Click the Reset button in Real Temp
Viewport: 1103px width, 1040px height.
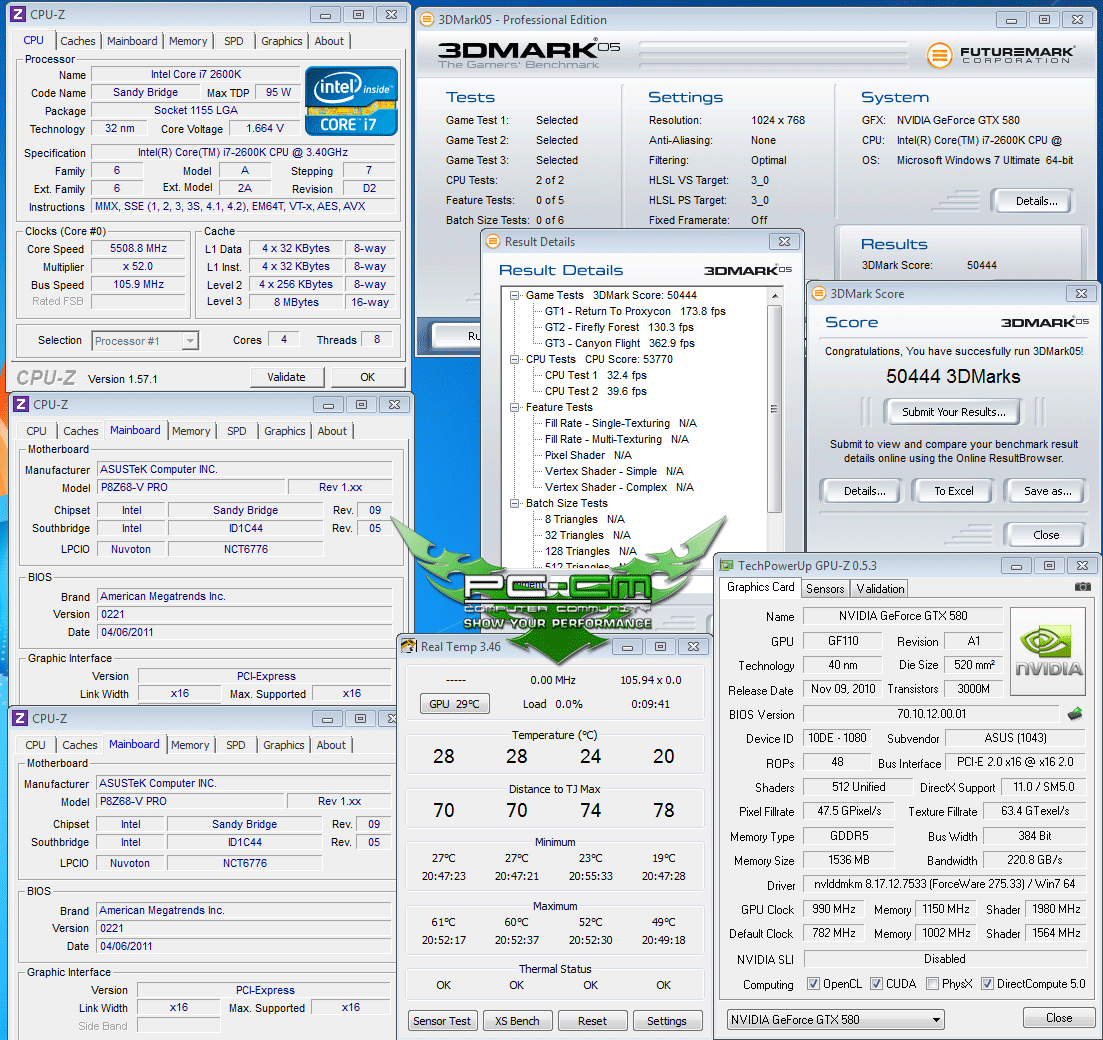[592, 1021]
